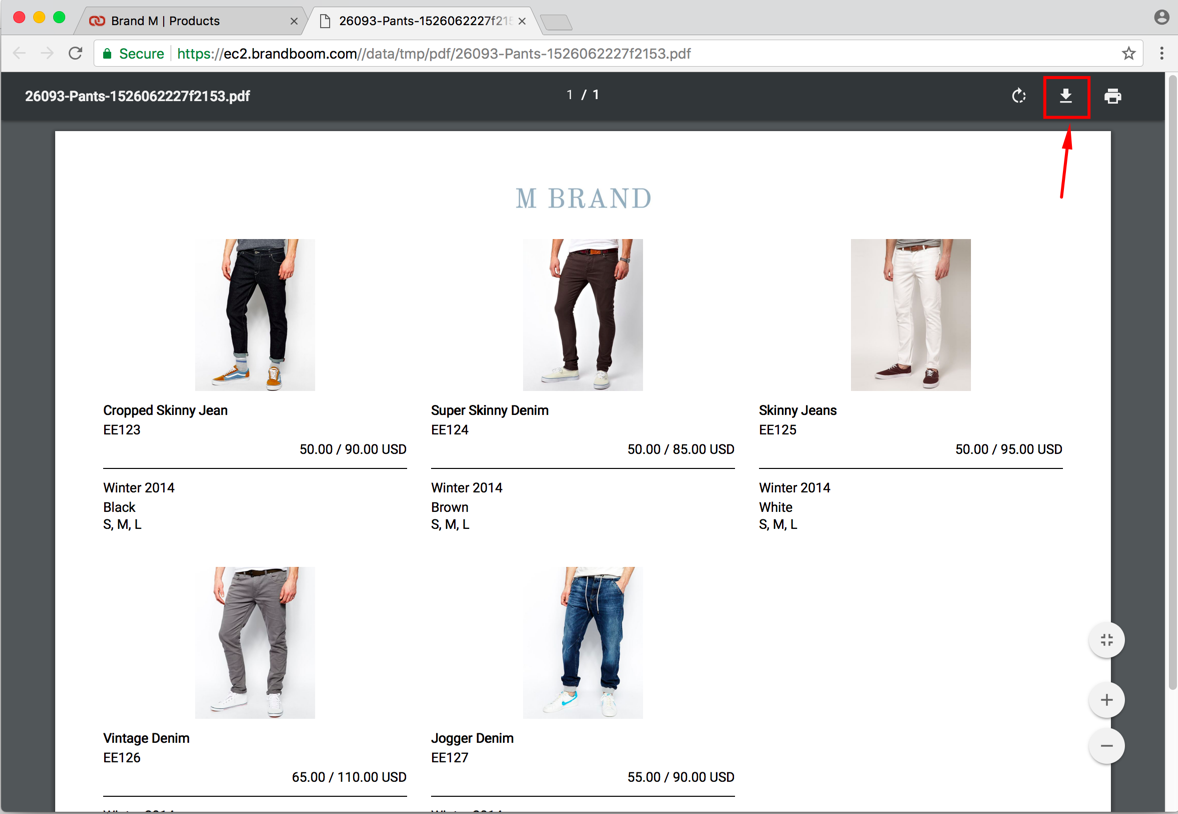The height and width of the screenshot is (814, 1178).
Task: Click style number EE123
Action: click(122, 430)
